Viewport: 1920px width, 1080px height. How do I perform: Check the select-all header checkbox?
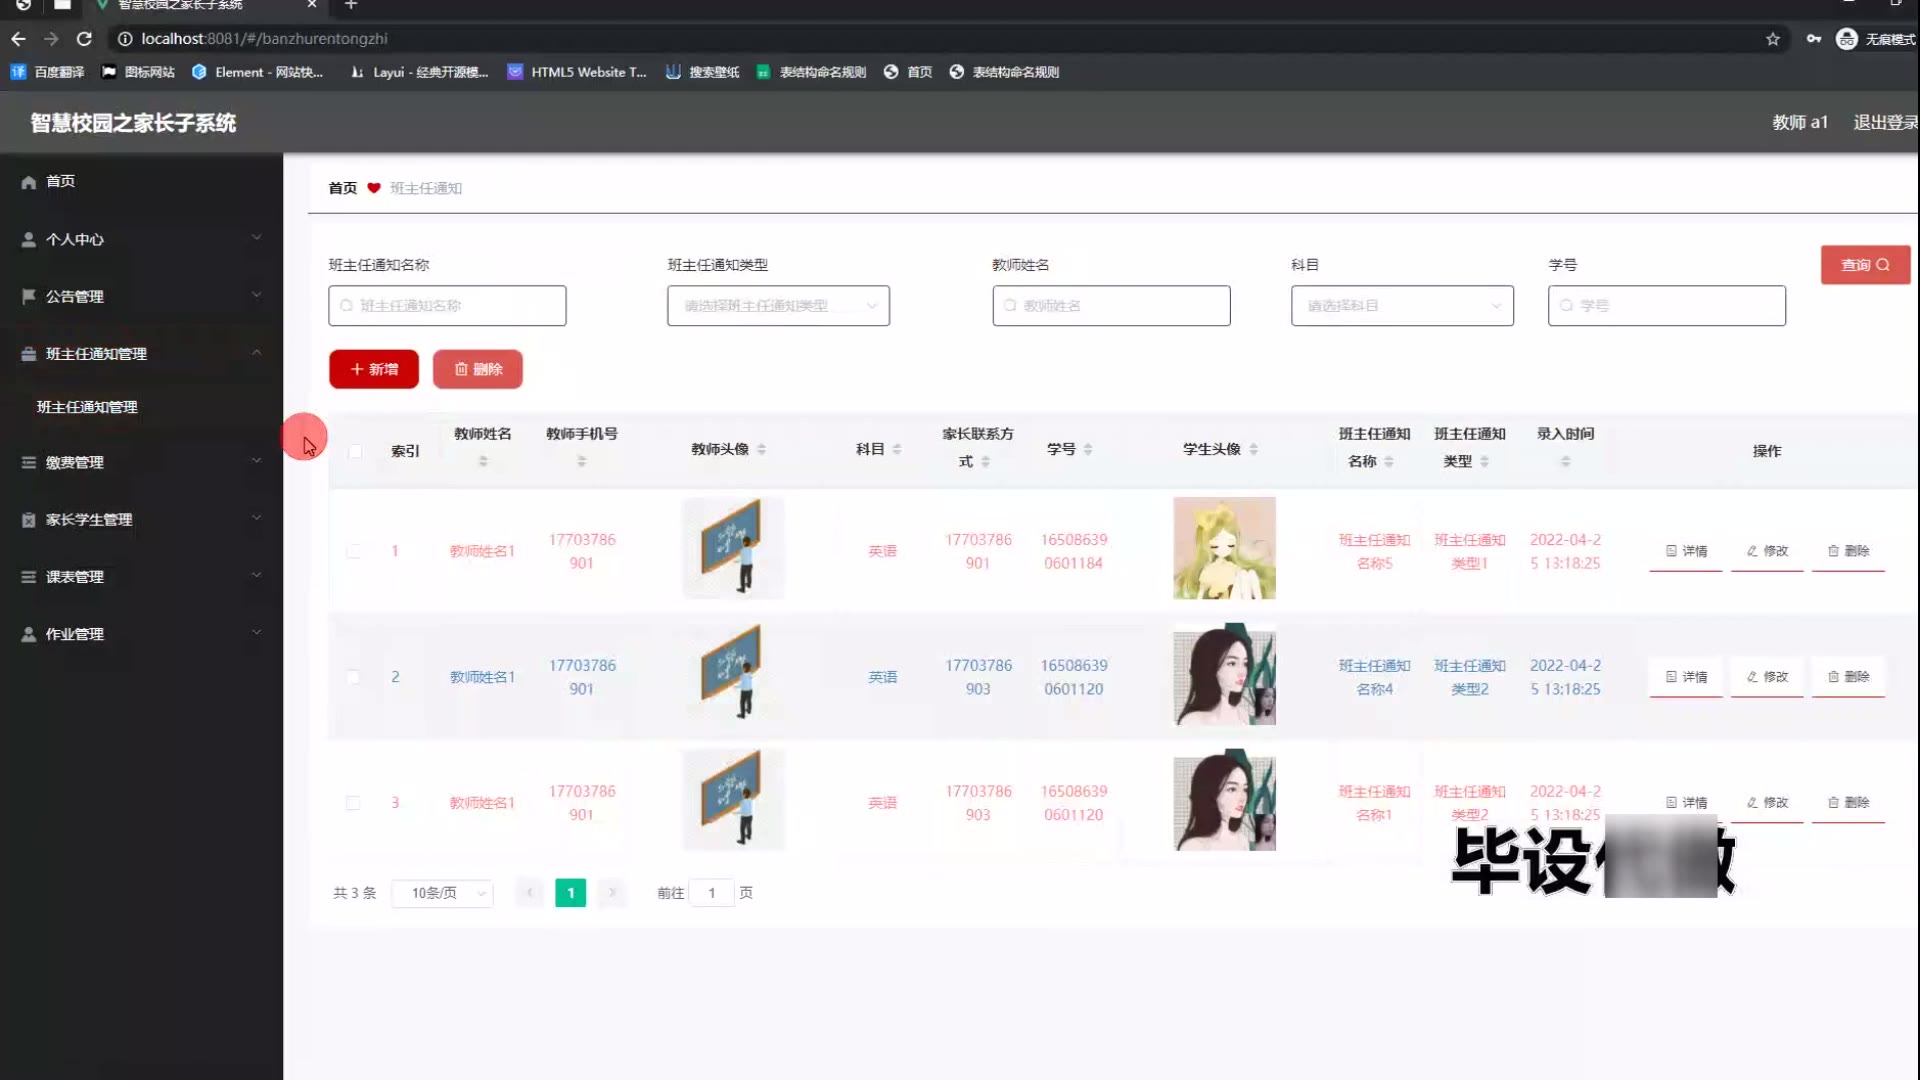pos(355,451)
